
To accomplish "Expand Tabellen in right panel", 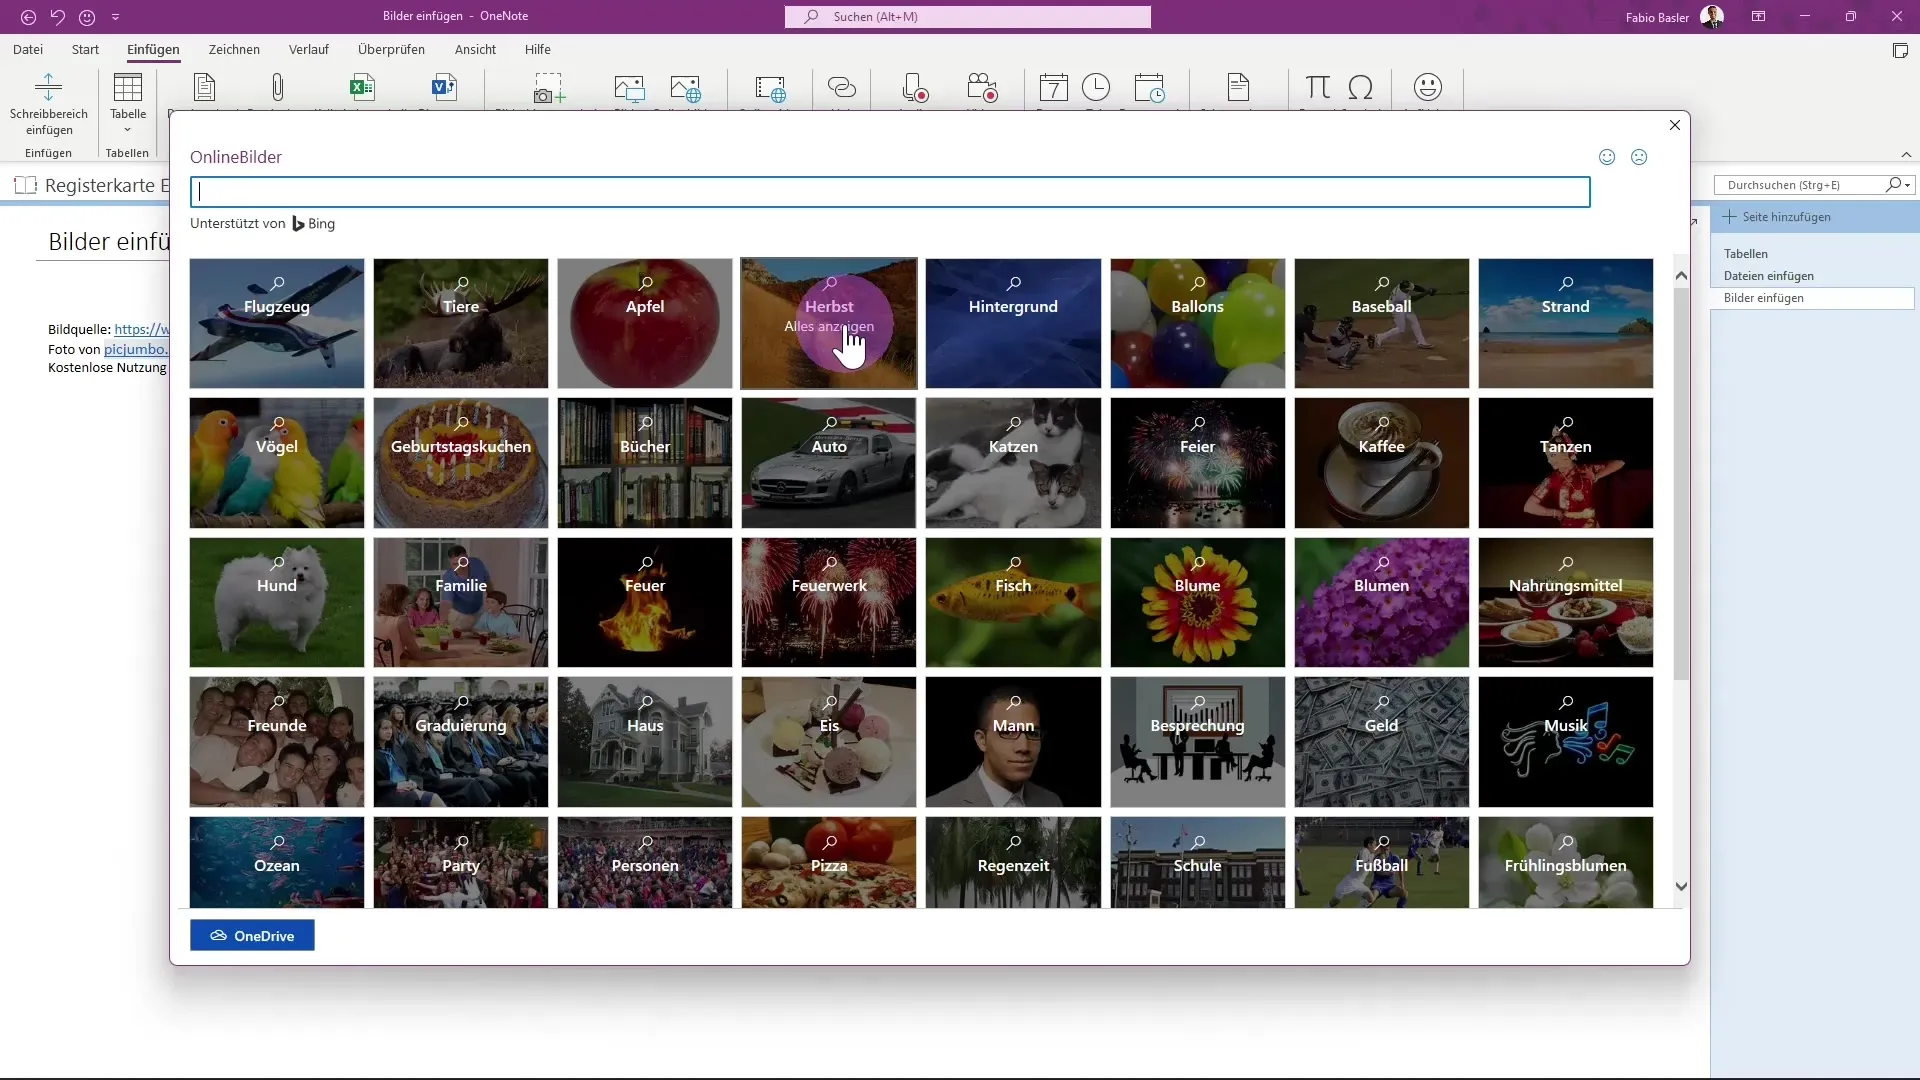I will pos(1746,252).
